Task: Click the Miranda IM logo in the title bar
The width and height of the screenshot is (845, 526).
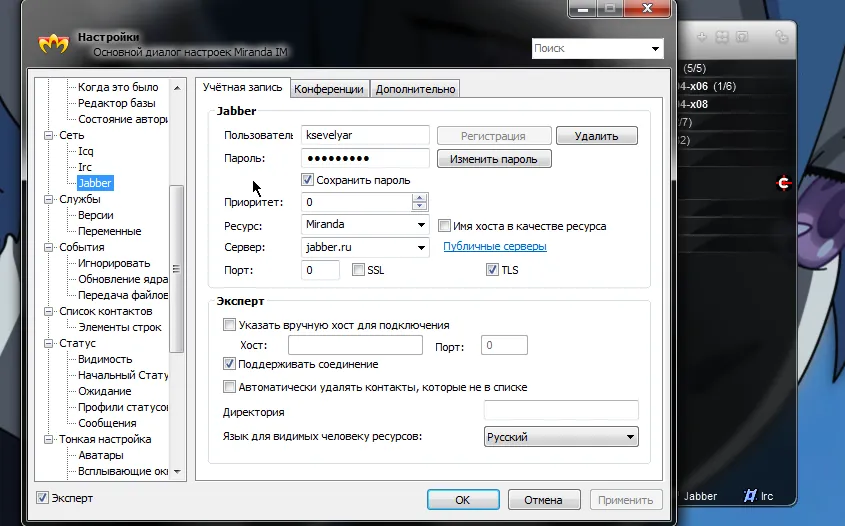Action: coord(52,44)
